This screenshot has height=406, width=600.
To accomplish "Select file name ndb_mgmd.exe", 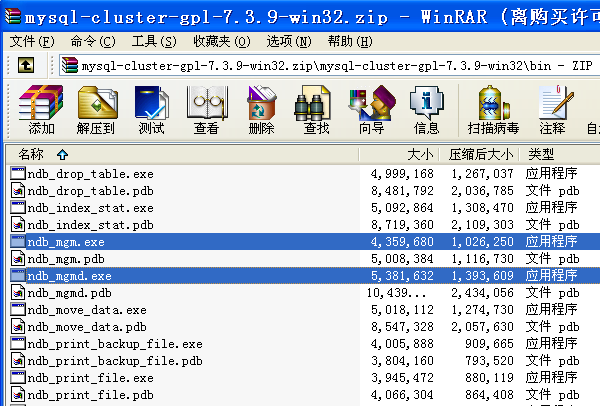I will (x=69, y=276).
